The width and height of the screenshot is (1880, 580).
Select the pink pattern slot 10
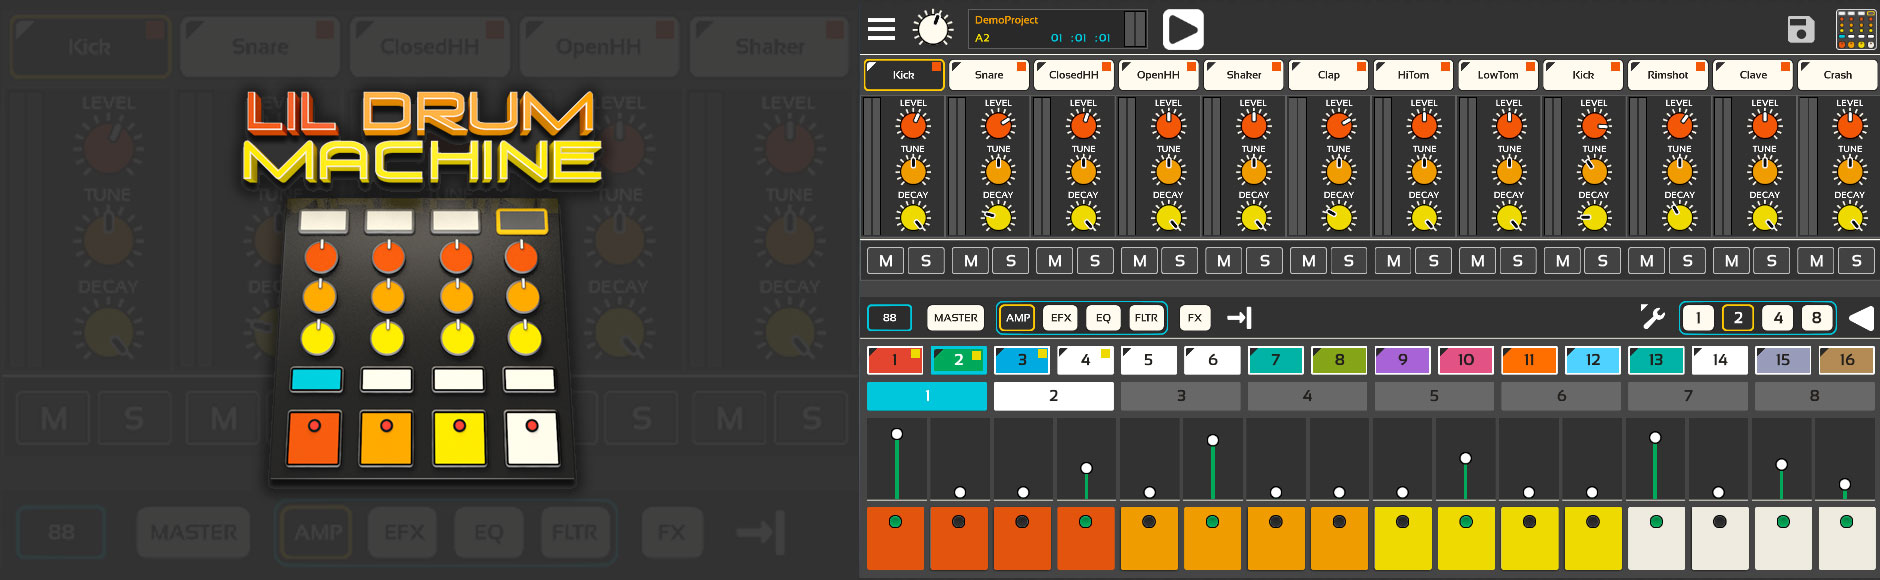(1466, 360)
